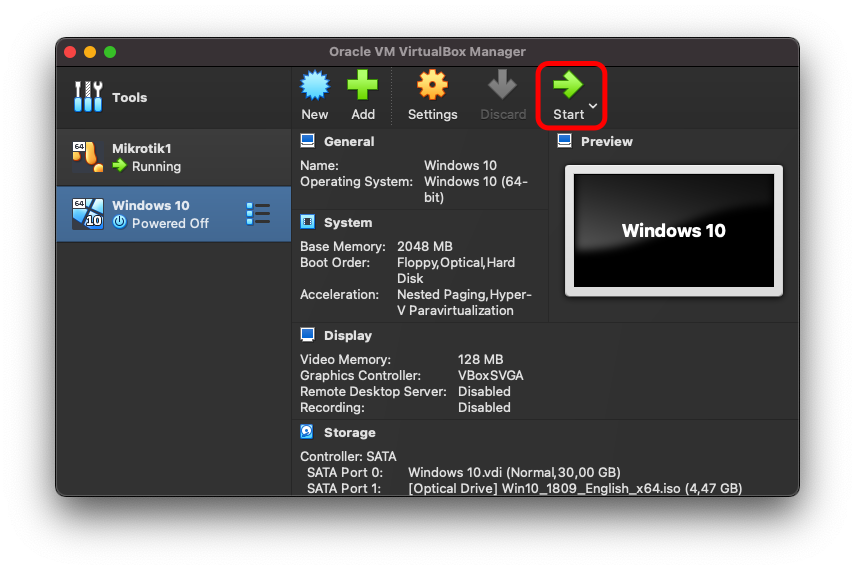Click the Discard saved state icon
Viewport: 855px width, 570px height.
(502, 86)
